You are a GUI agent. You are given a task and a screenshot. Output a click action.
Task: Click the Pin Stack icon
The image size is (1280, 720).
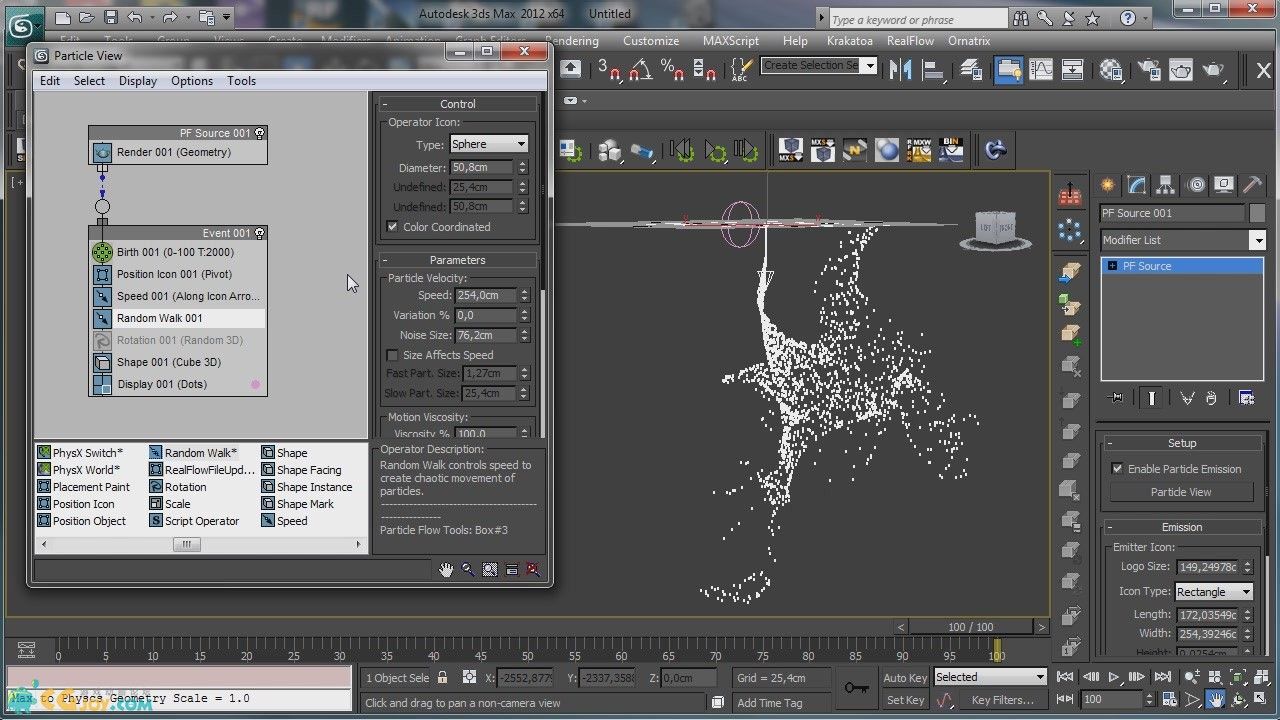tap(1116, 398)
